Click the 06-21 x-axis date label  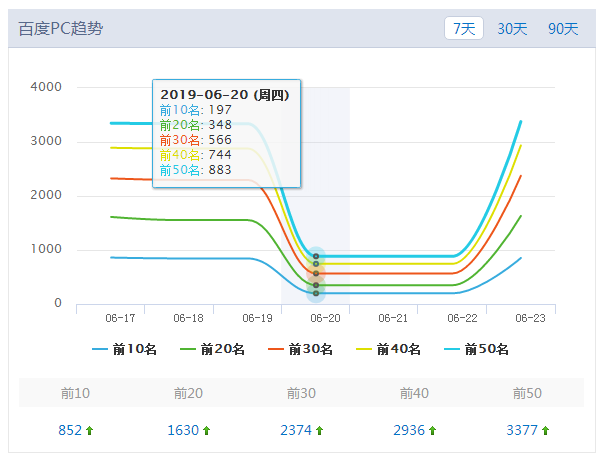point(393,318)
